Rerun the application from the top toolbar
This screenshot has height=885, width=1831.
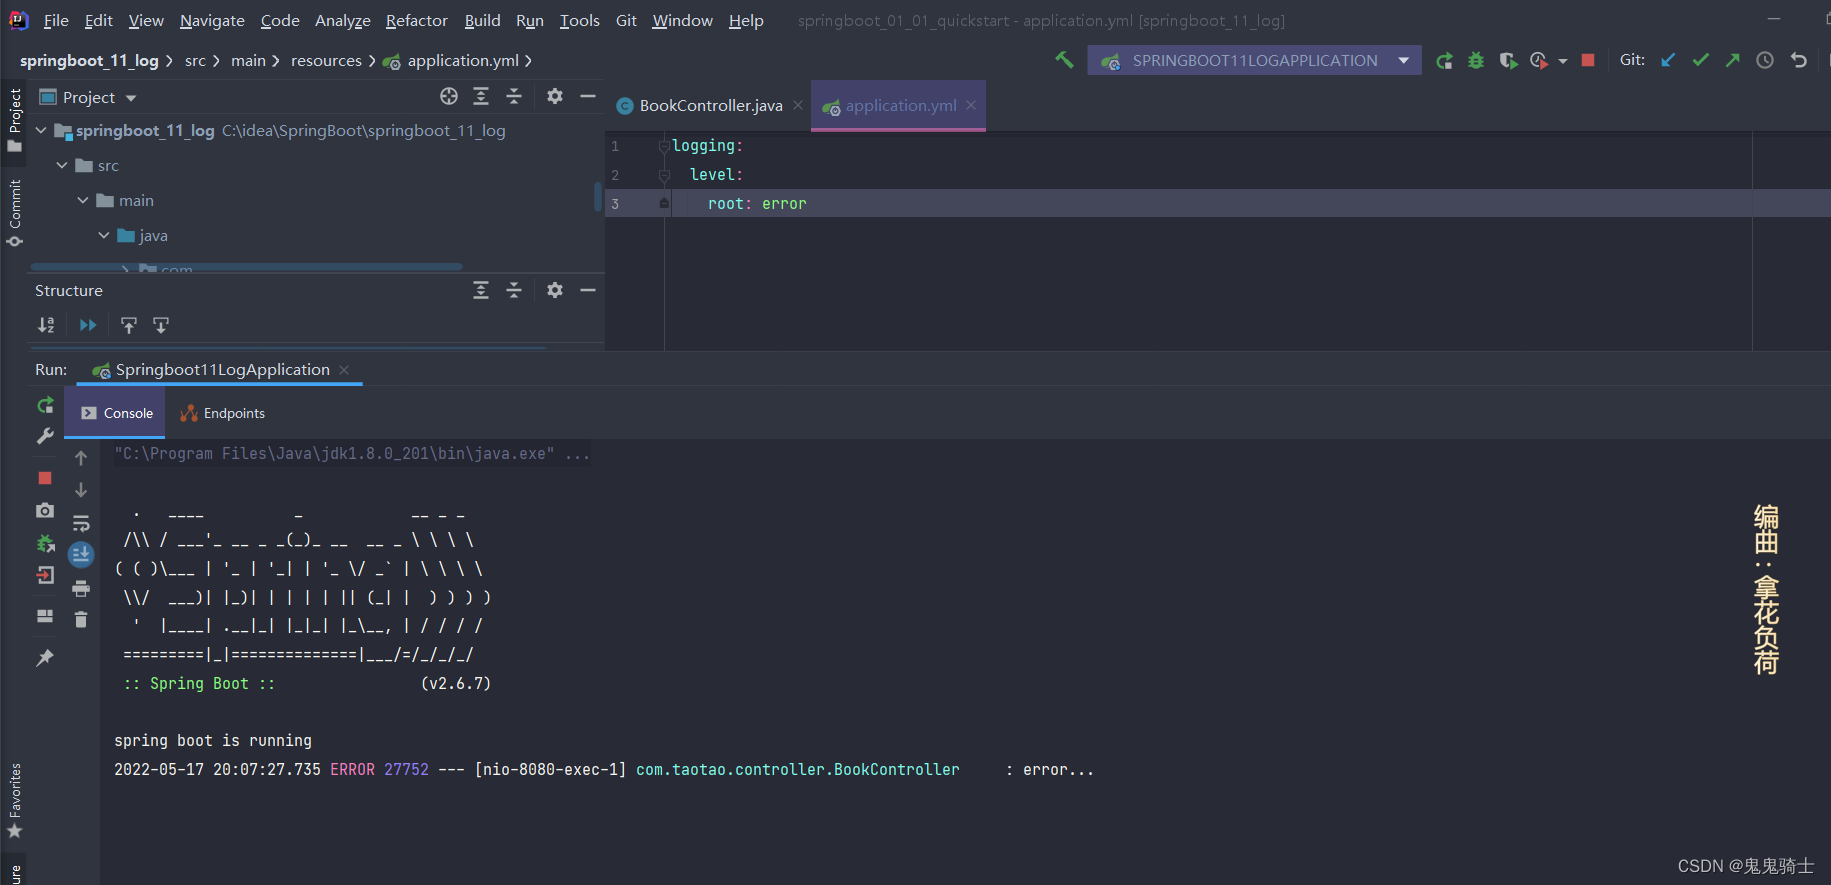(1444, 61)
